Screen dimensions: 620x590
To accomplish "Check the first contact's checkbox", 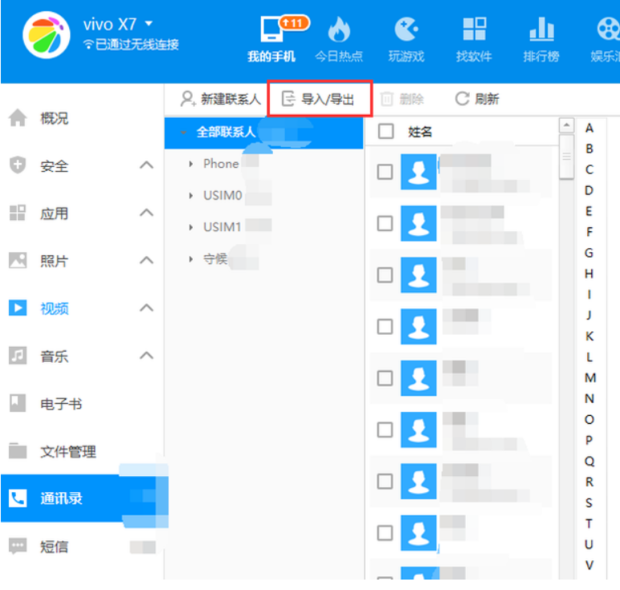I will (x=385, y=172).
